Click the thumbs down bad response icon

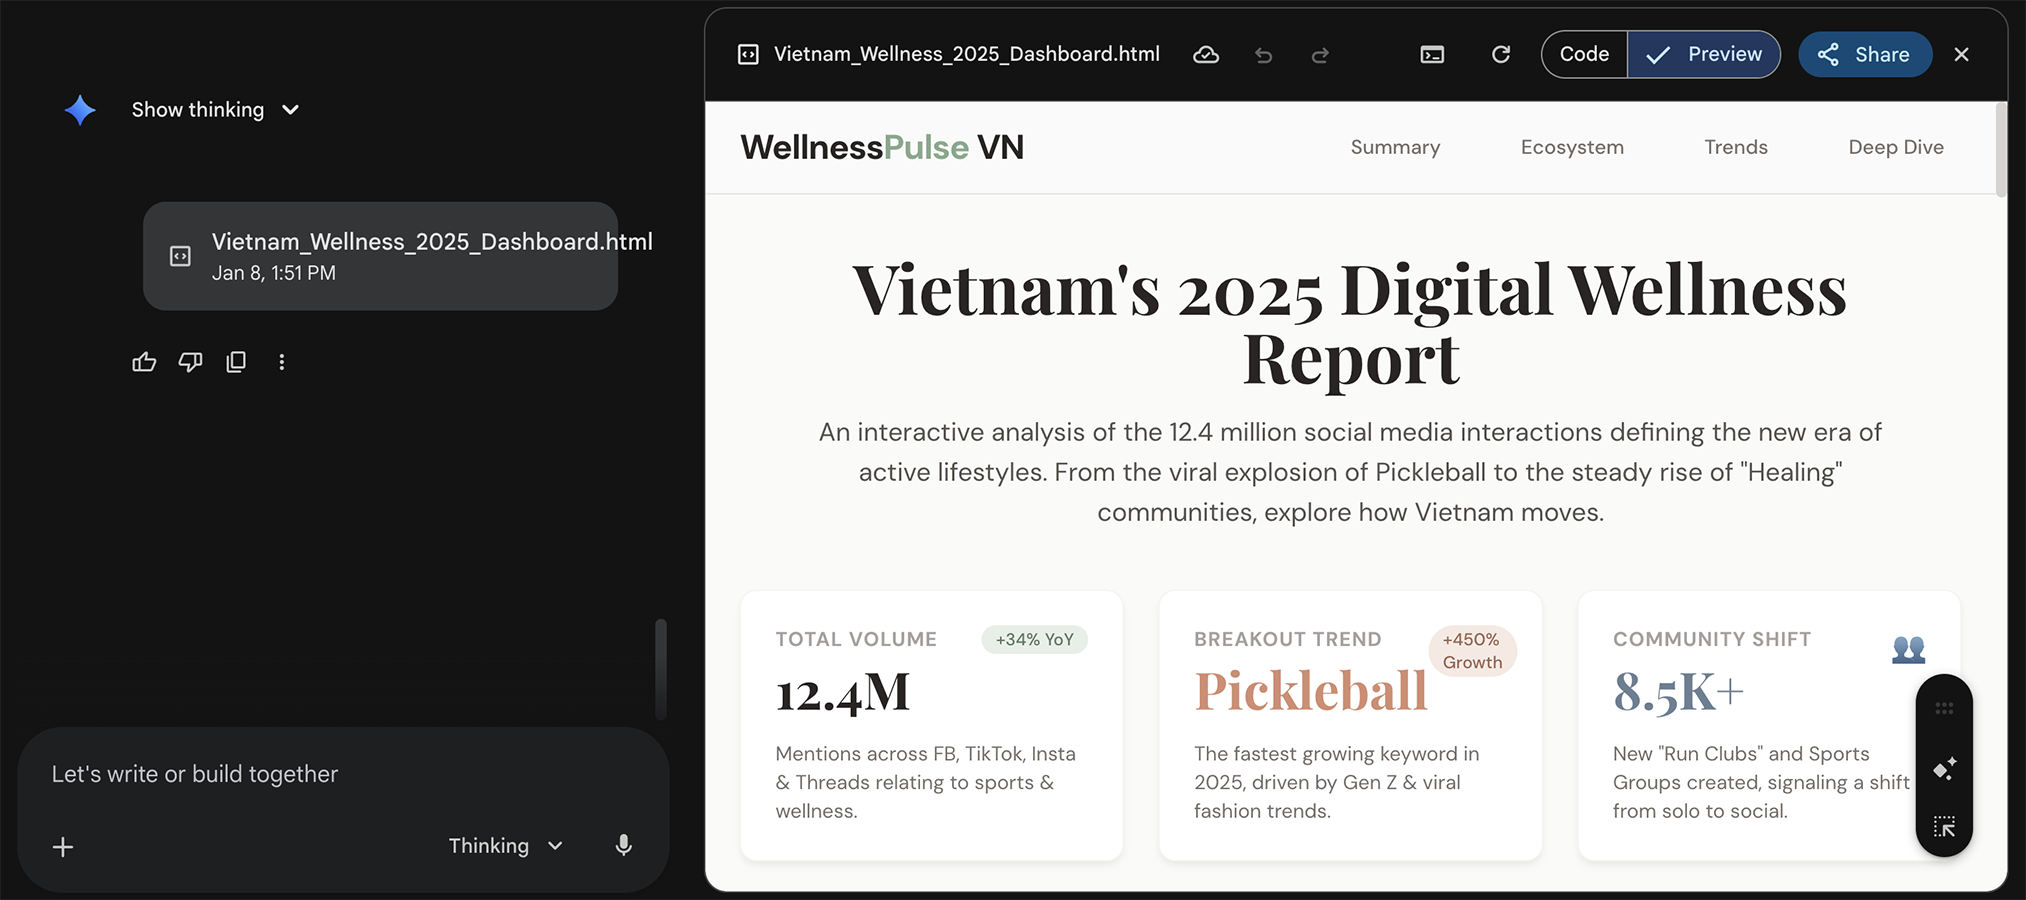click(190, 362)
